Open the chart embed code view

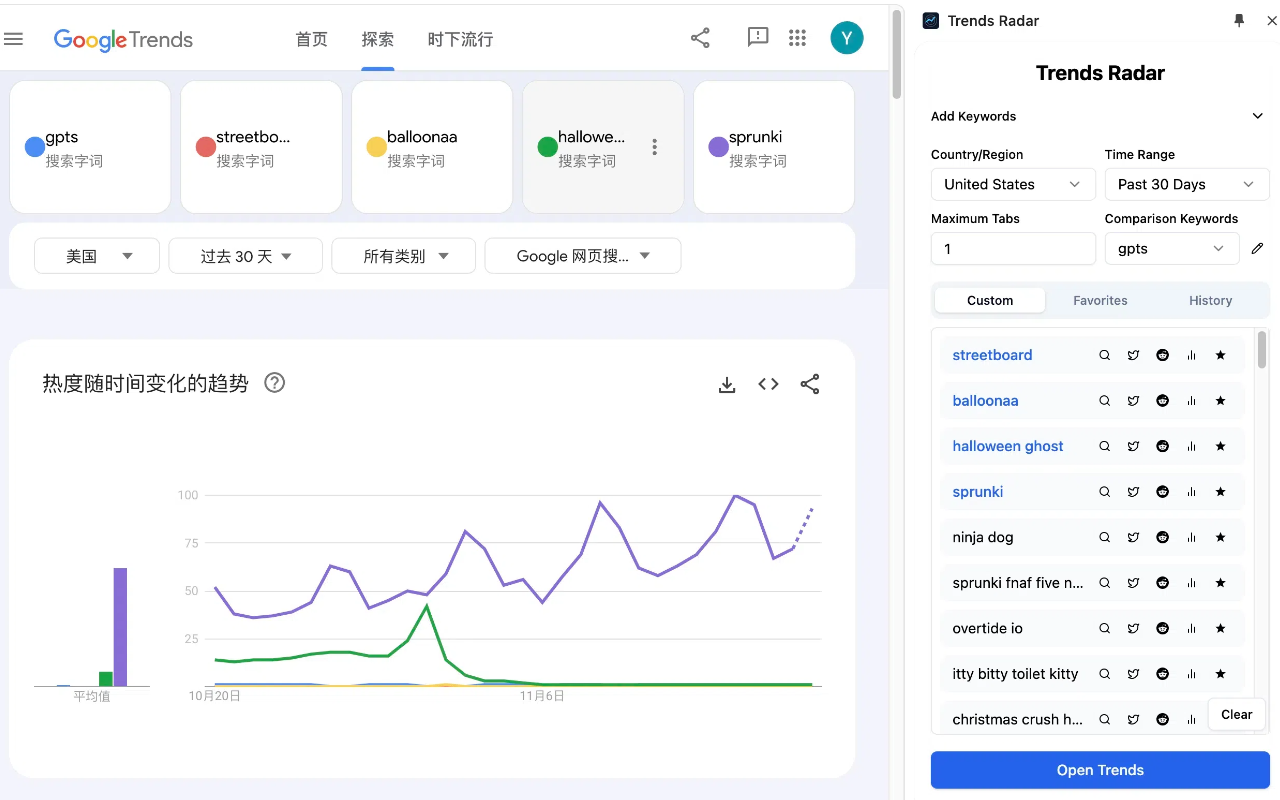tap(768, 383)
